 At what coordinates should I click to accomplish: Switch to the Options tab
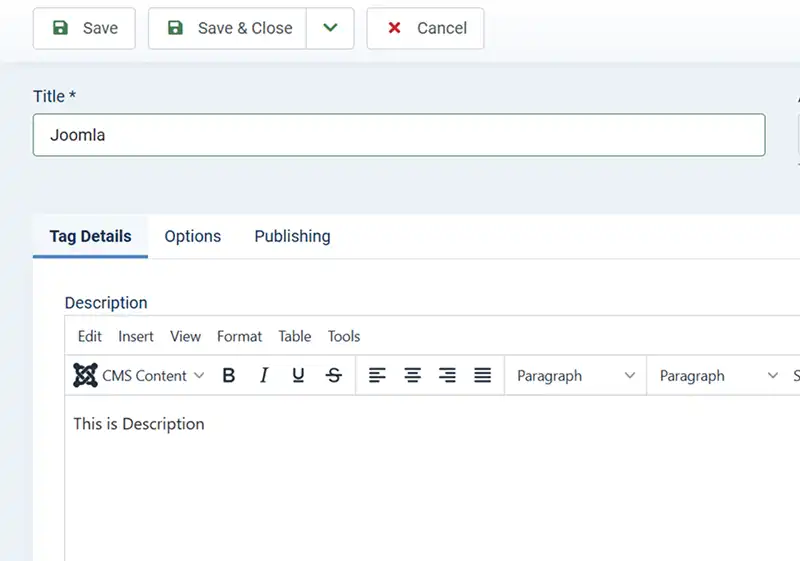coord(192,236)
